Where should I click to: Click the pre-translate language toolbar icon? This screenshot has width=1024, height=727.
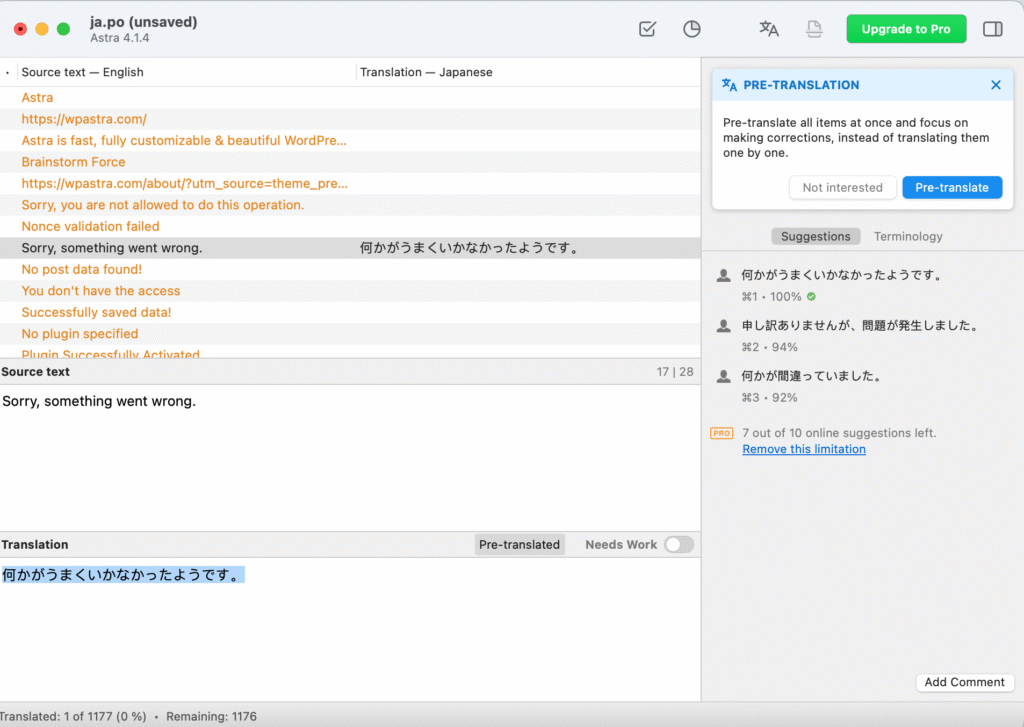(768, 29)
